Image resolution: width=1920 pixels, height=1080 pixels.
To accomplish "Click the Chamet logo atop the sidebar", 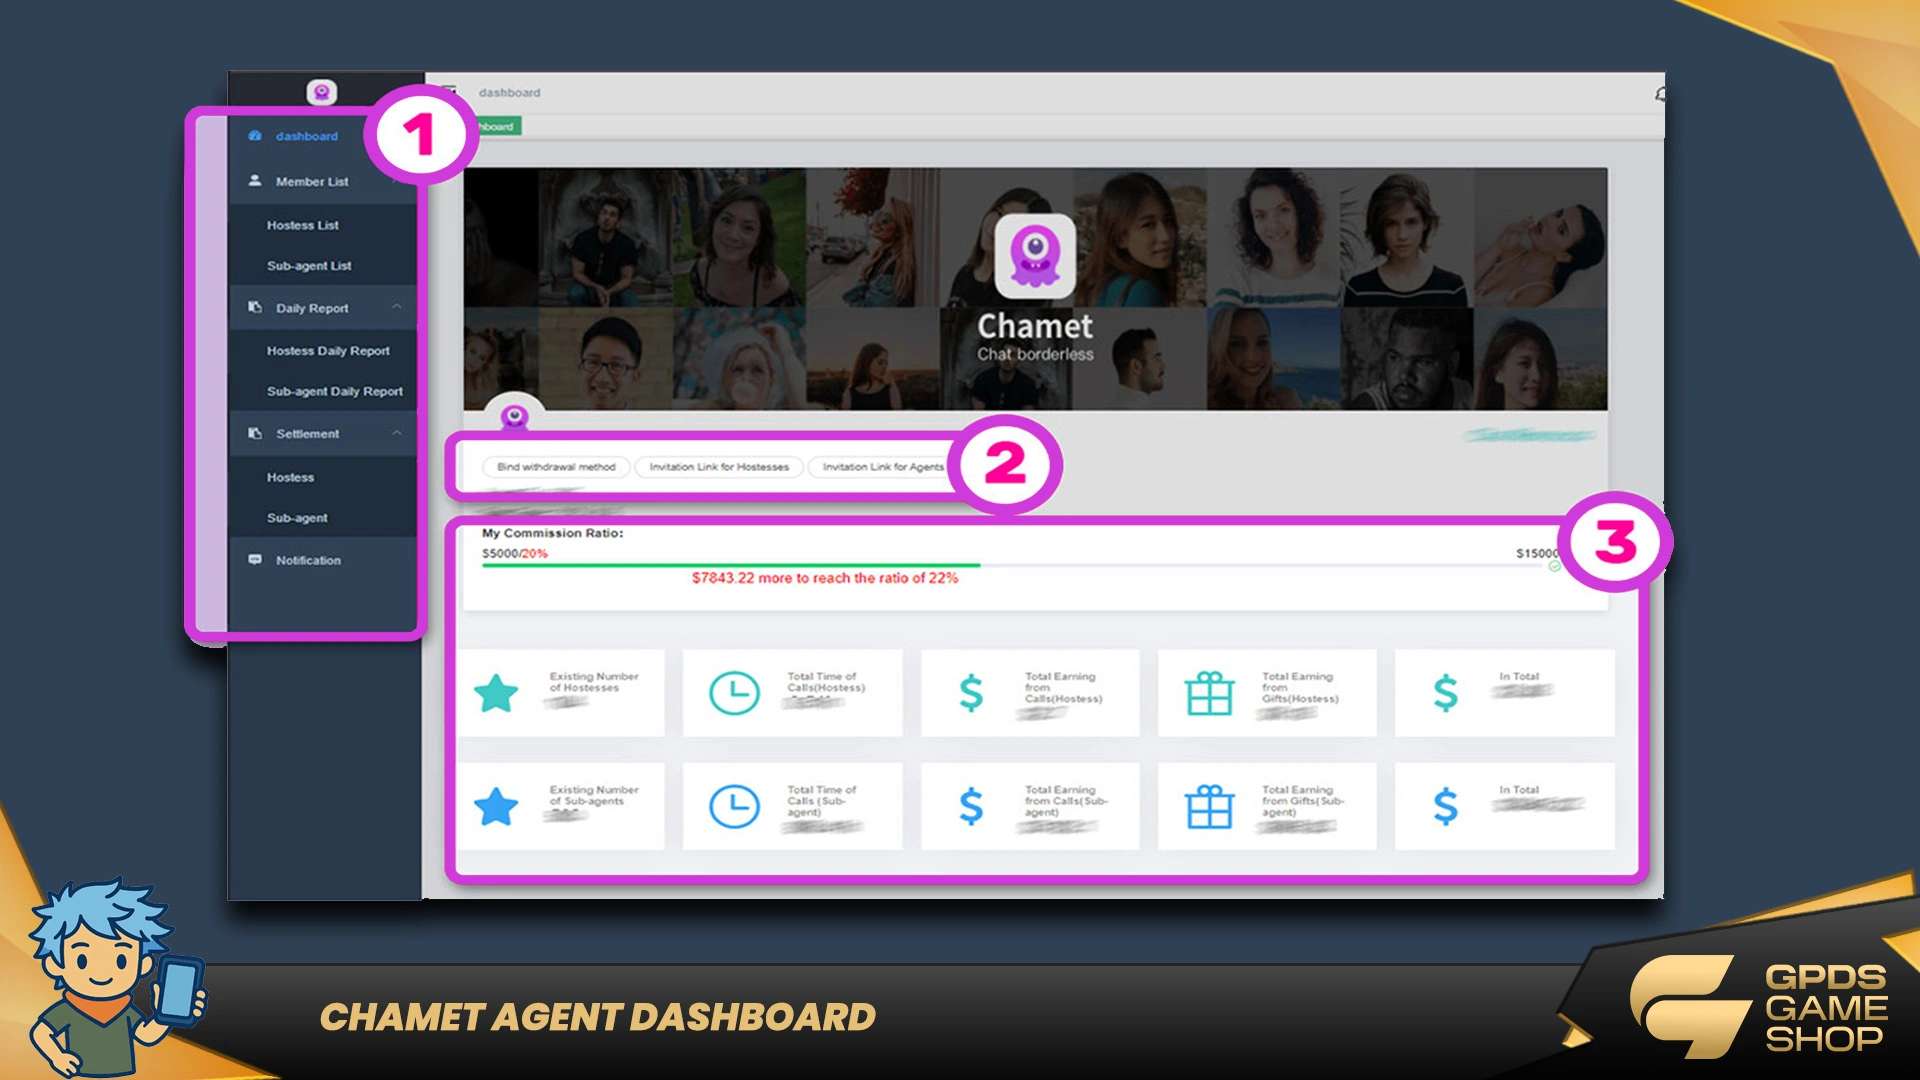I will click(x=321, y=93).
